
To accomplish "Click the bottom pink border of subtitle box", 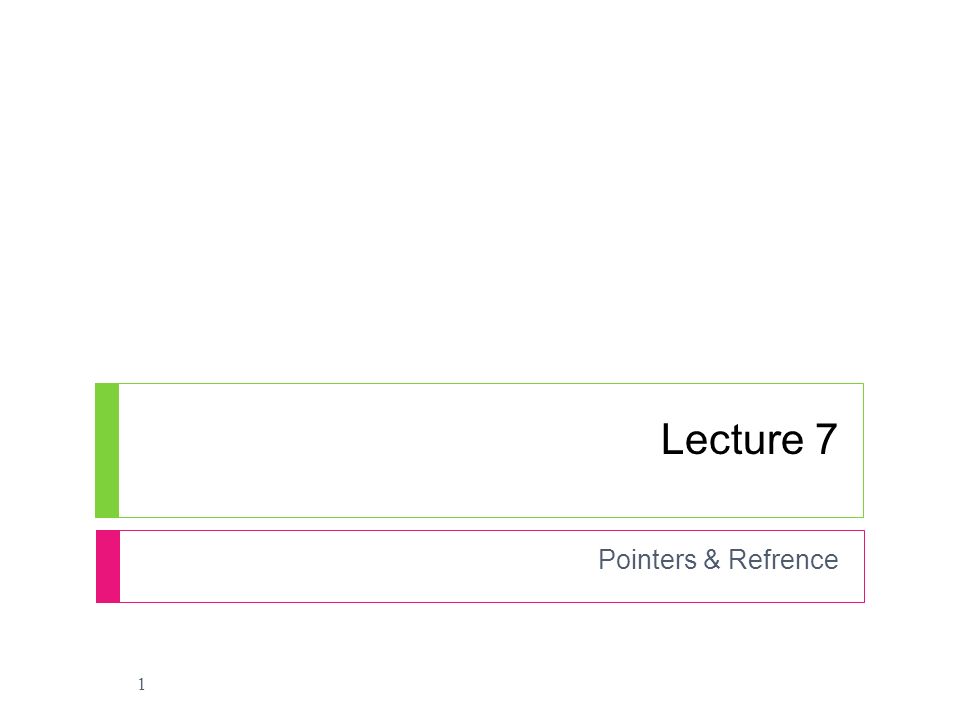I will click(492, 602).
